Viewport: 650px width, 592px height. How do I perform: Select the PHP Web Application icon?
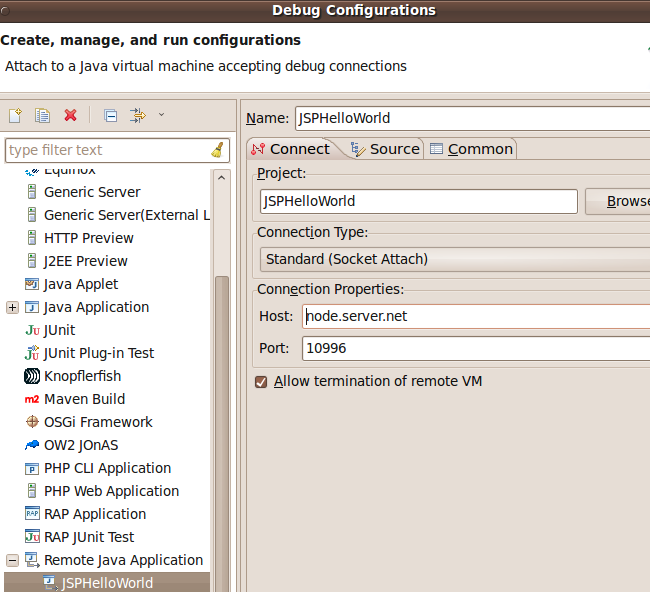32,491
